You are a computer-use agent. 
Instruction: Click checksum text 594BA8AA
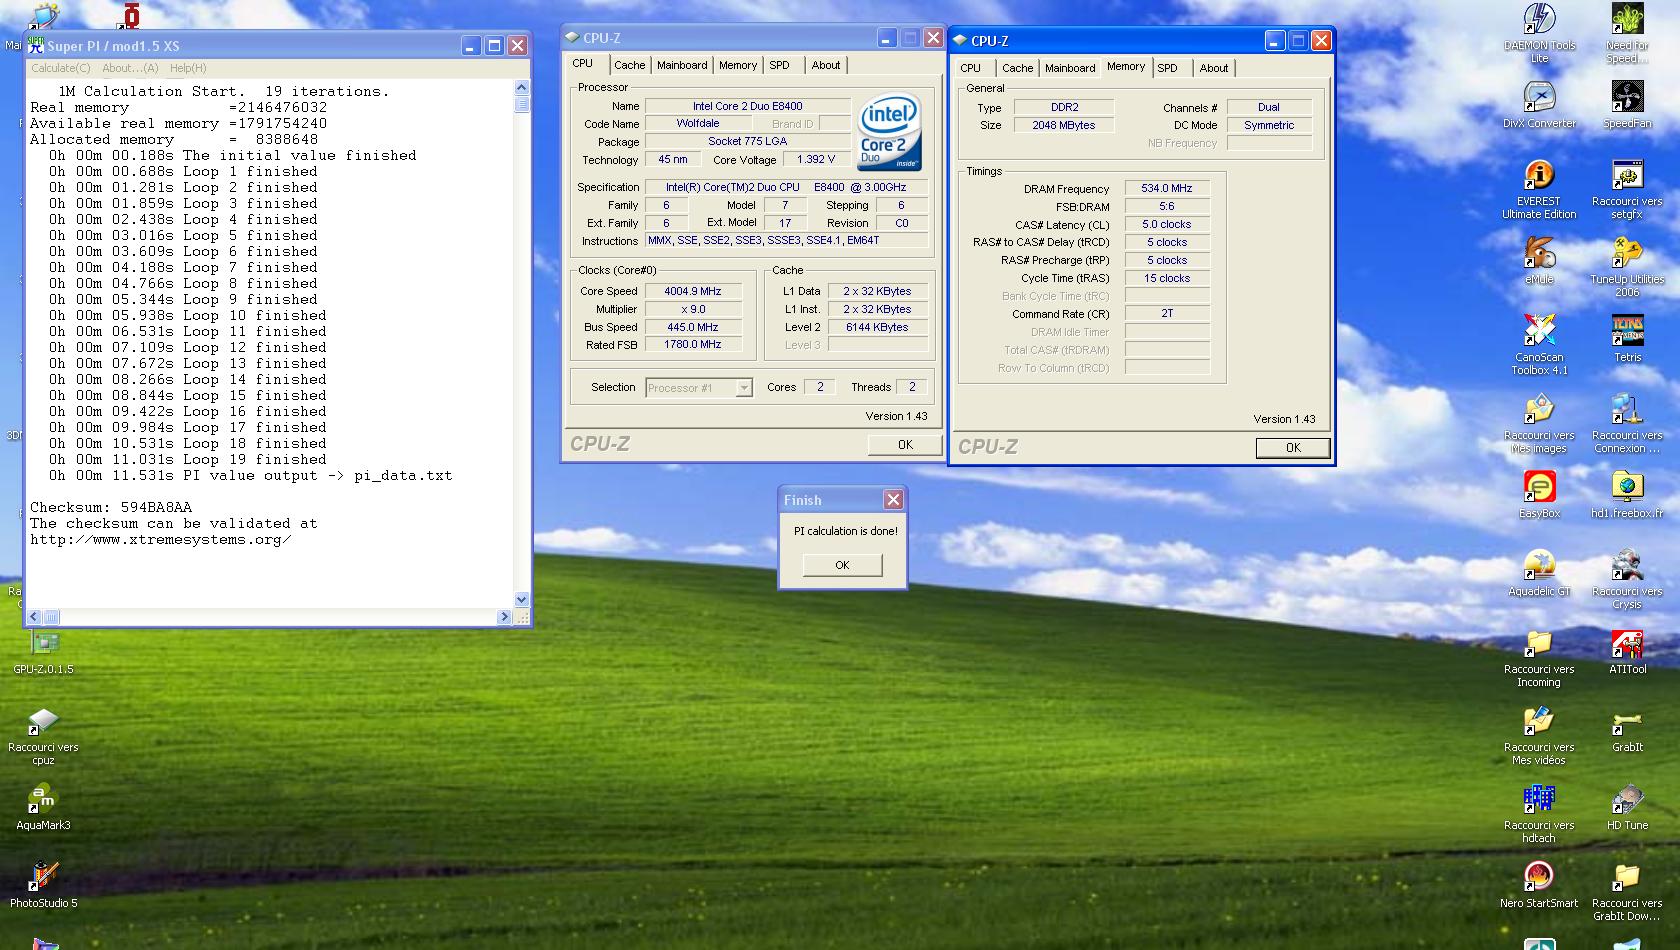(156, 507)
